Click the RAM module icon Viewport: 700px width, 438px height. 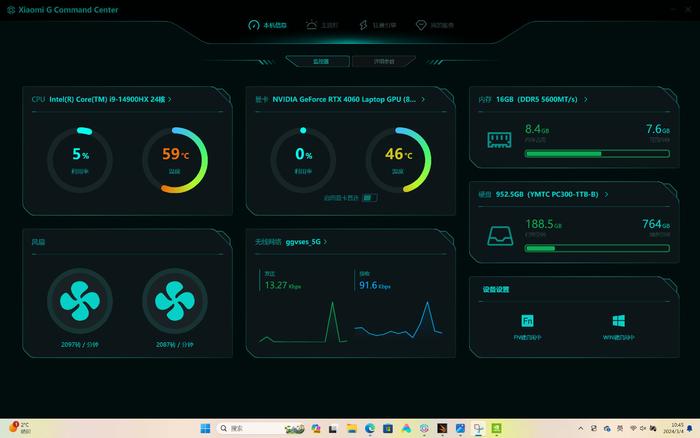499,140
